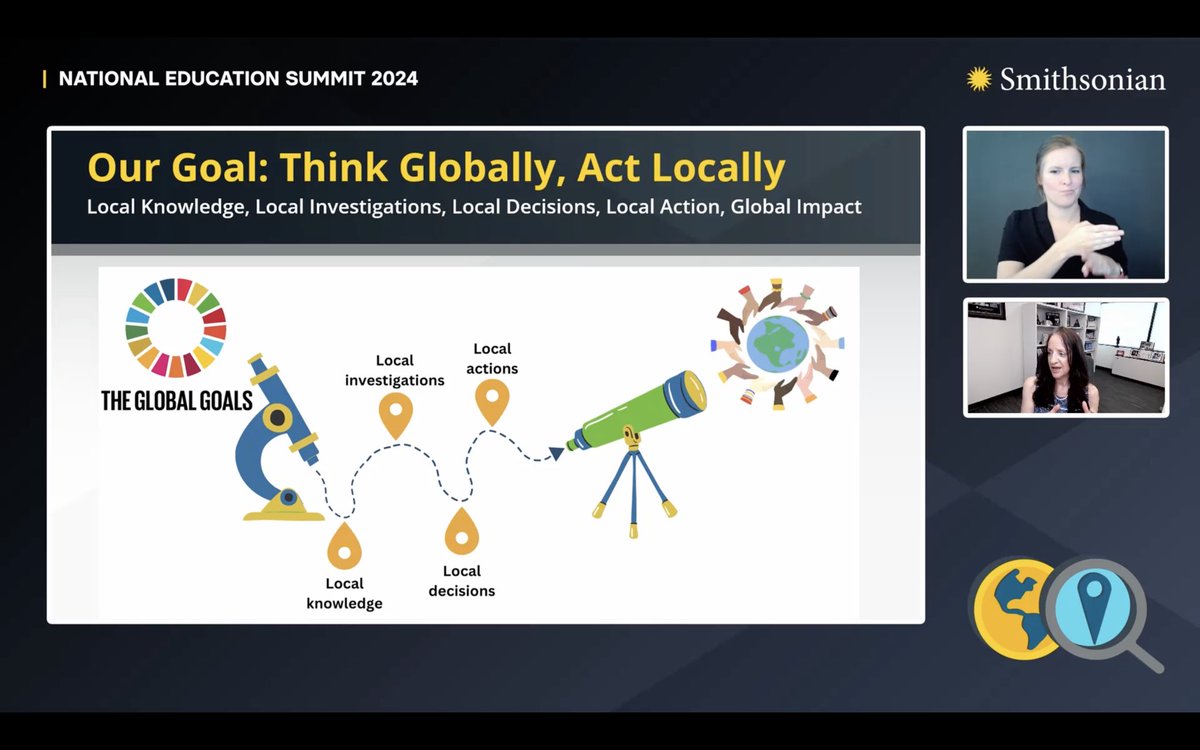The width and height of the screenshot is (1200, 750).
Task: Click the Local knowledge map pin
Action: [x=344, y=545]
